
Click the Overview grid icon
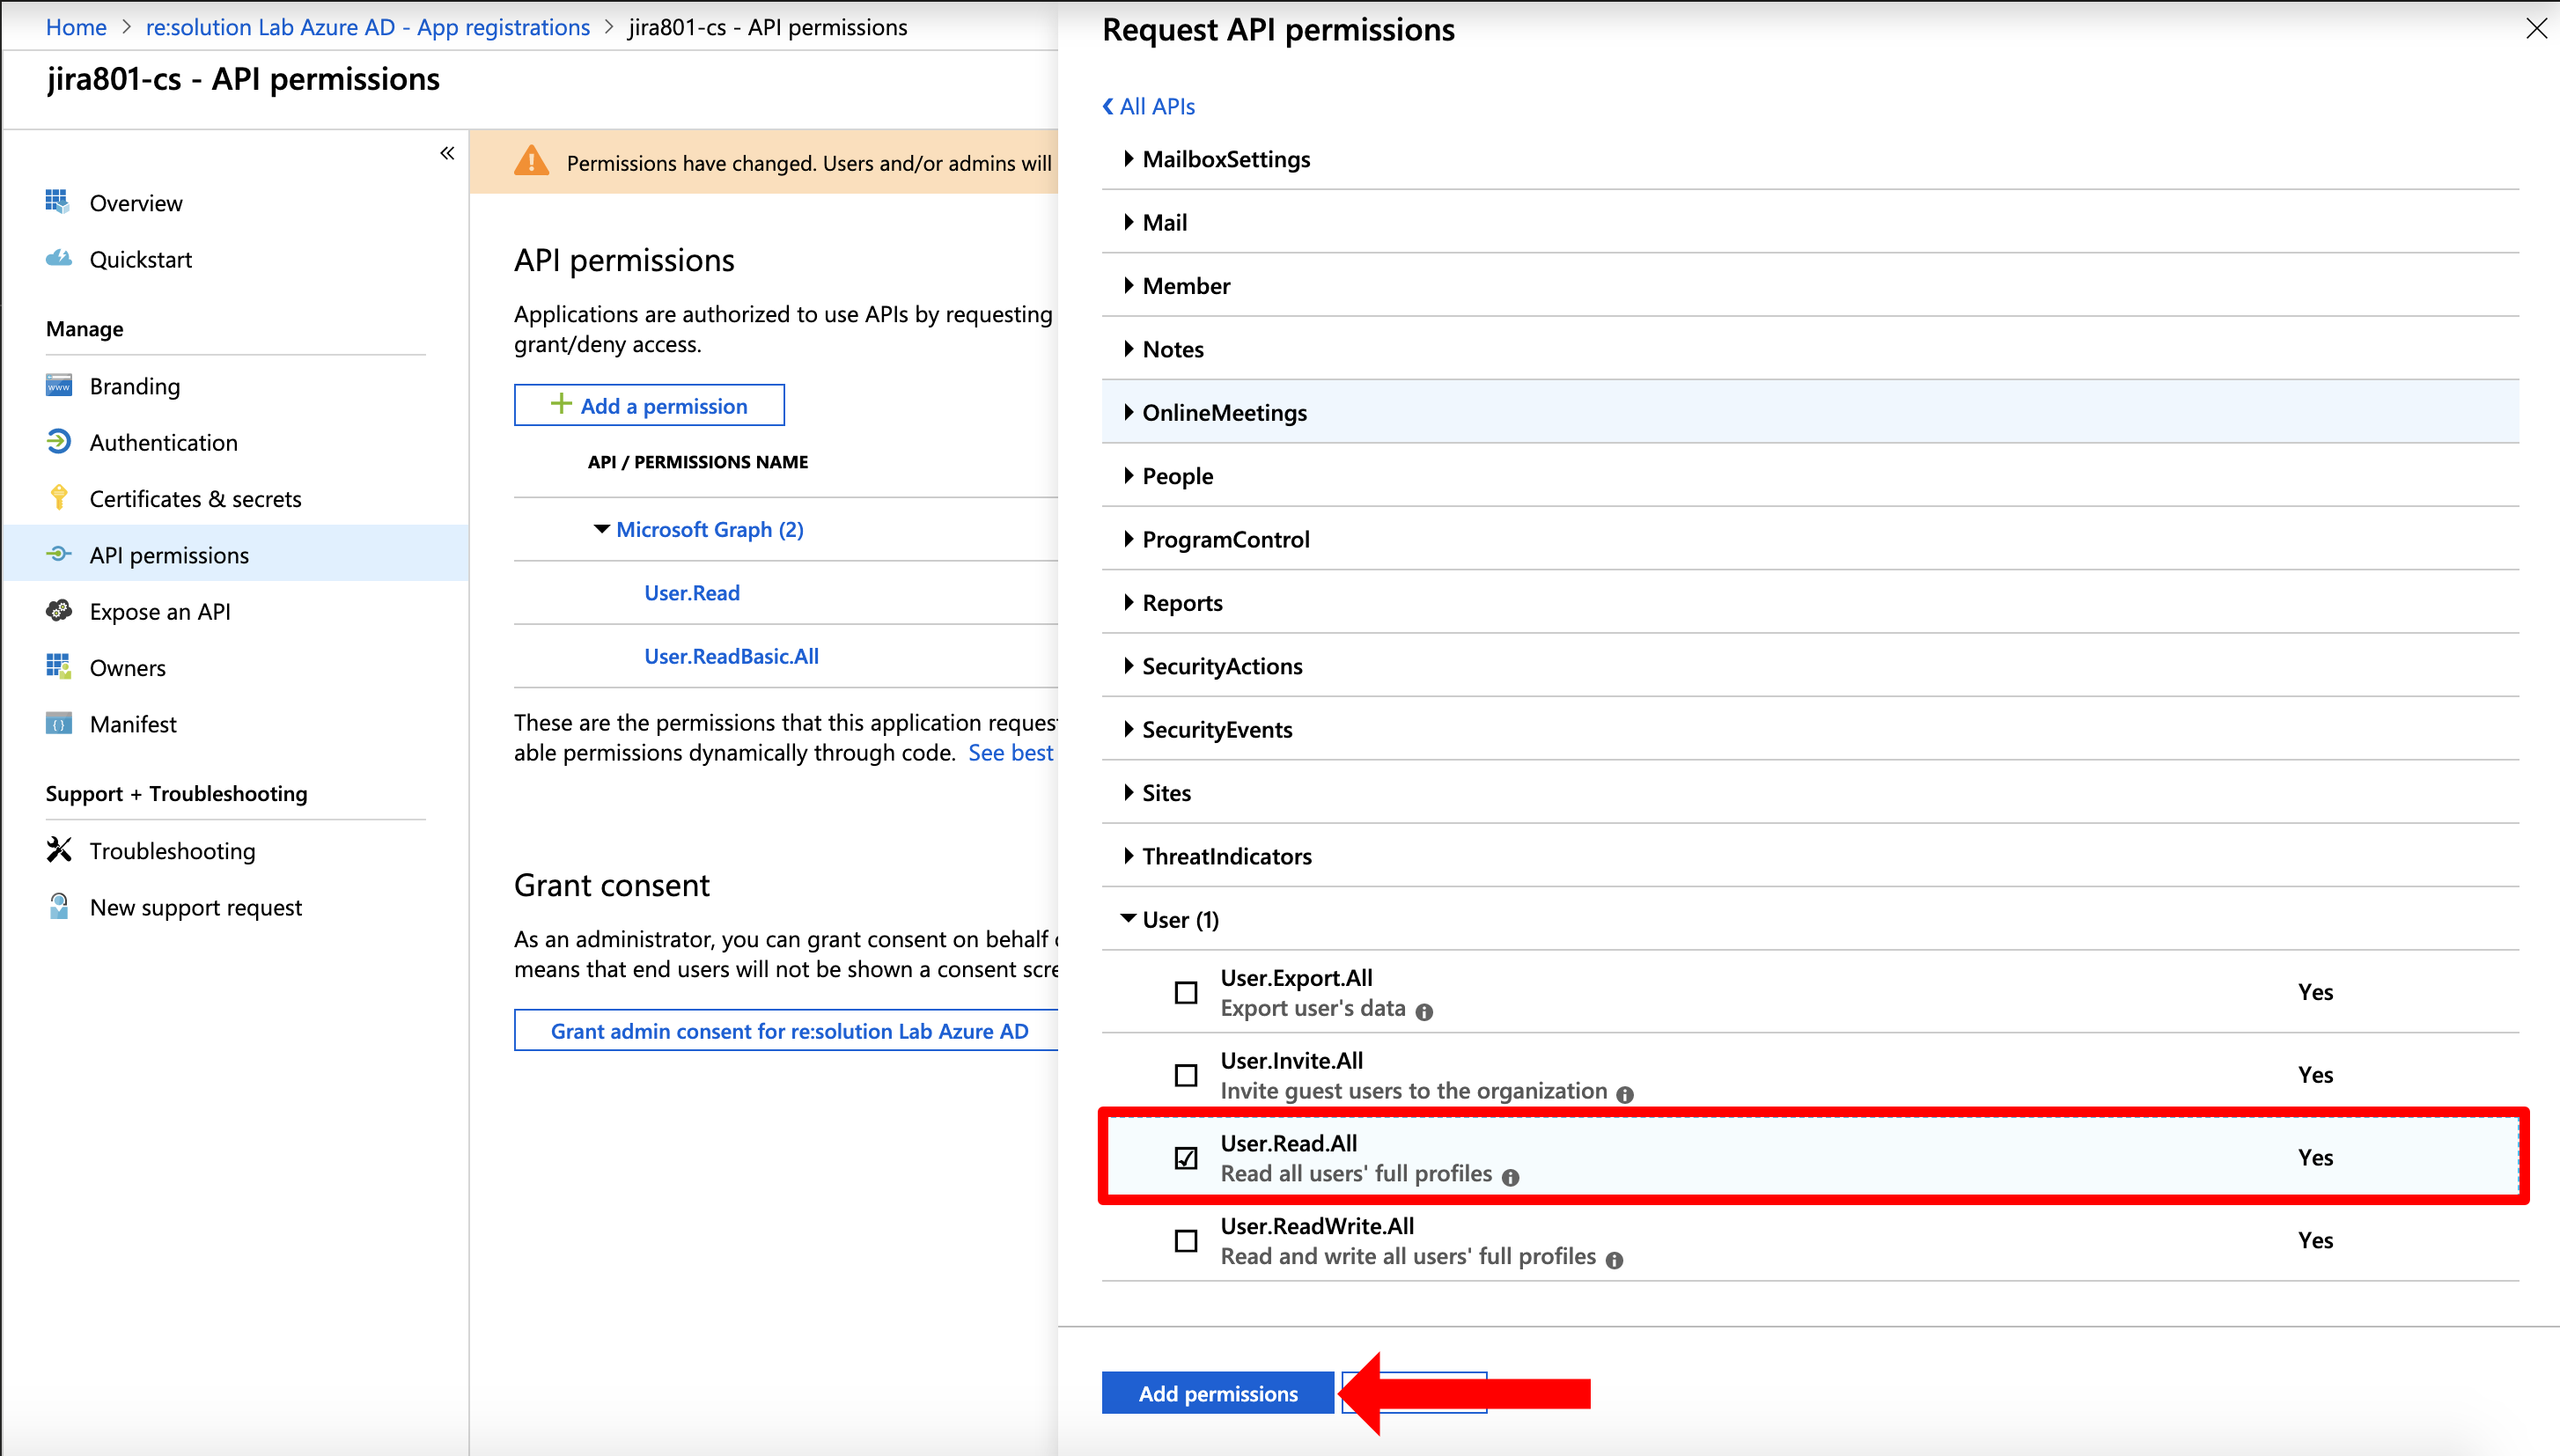pos(58,202)
